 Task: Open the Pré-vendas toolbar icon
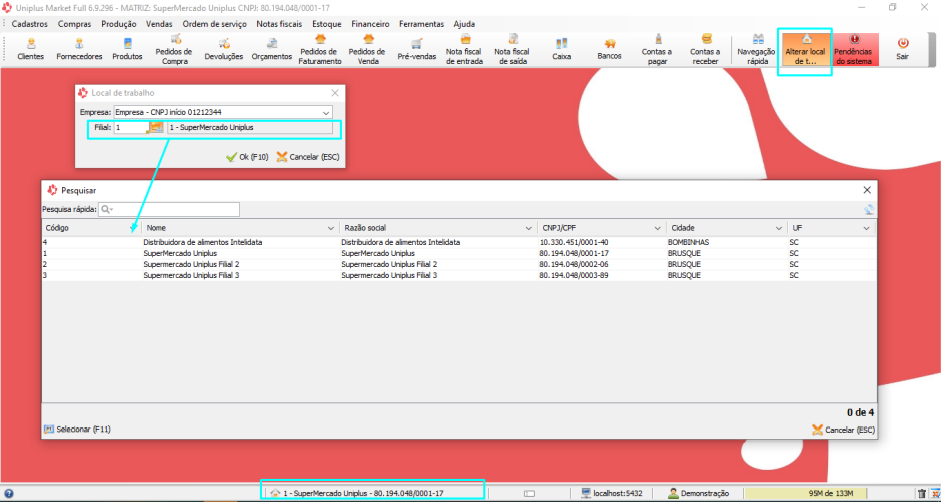(417, 49)
